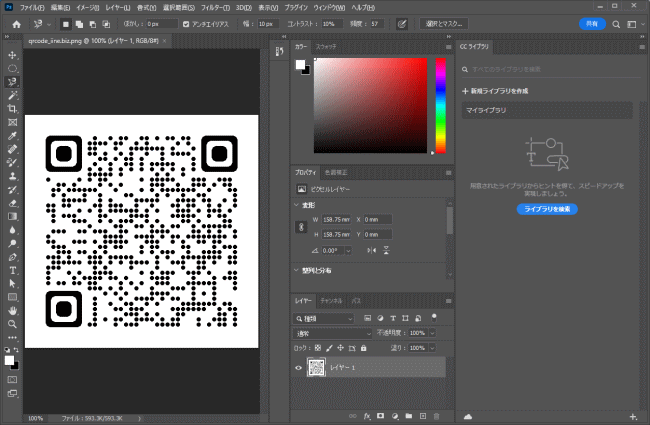Toggle lock image pixels brush icon
The image size is (650, 425).
329,348
